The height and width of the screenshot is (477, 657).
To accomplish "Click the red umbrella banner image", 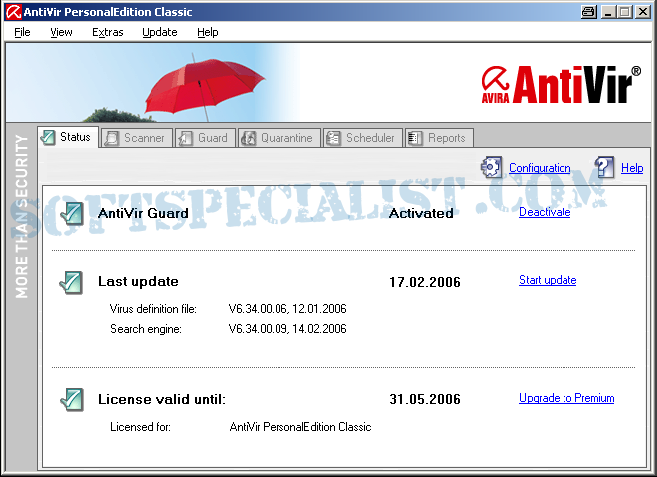I will (204, 87).
